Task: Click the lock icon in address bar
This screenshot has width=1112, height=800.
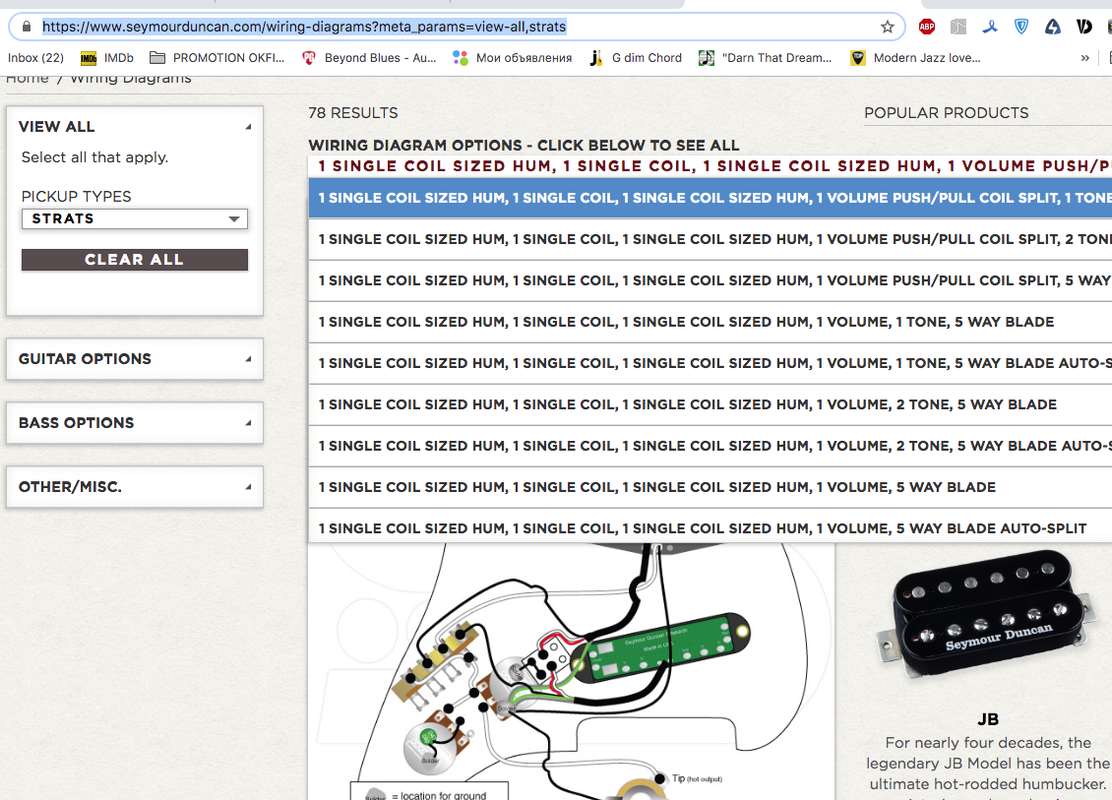Action: coord(26,27)
